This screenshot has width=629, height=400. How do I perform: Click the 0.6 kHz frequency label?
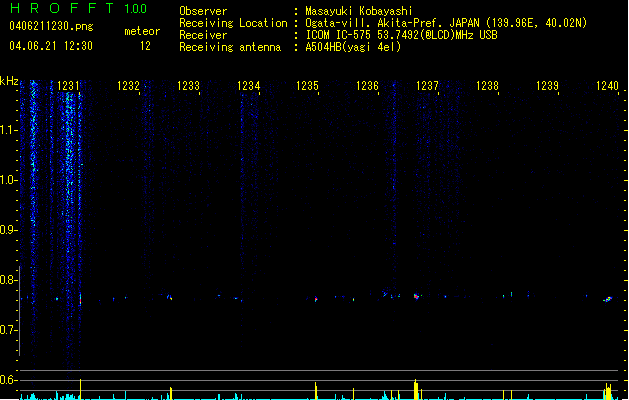(x=8, y=380)
